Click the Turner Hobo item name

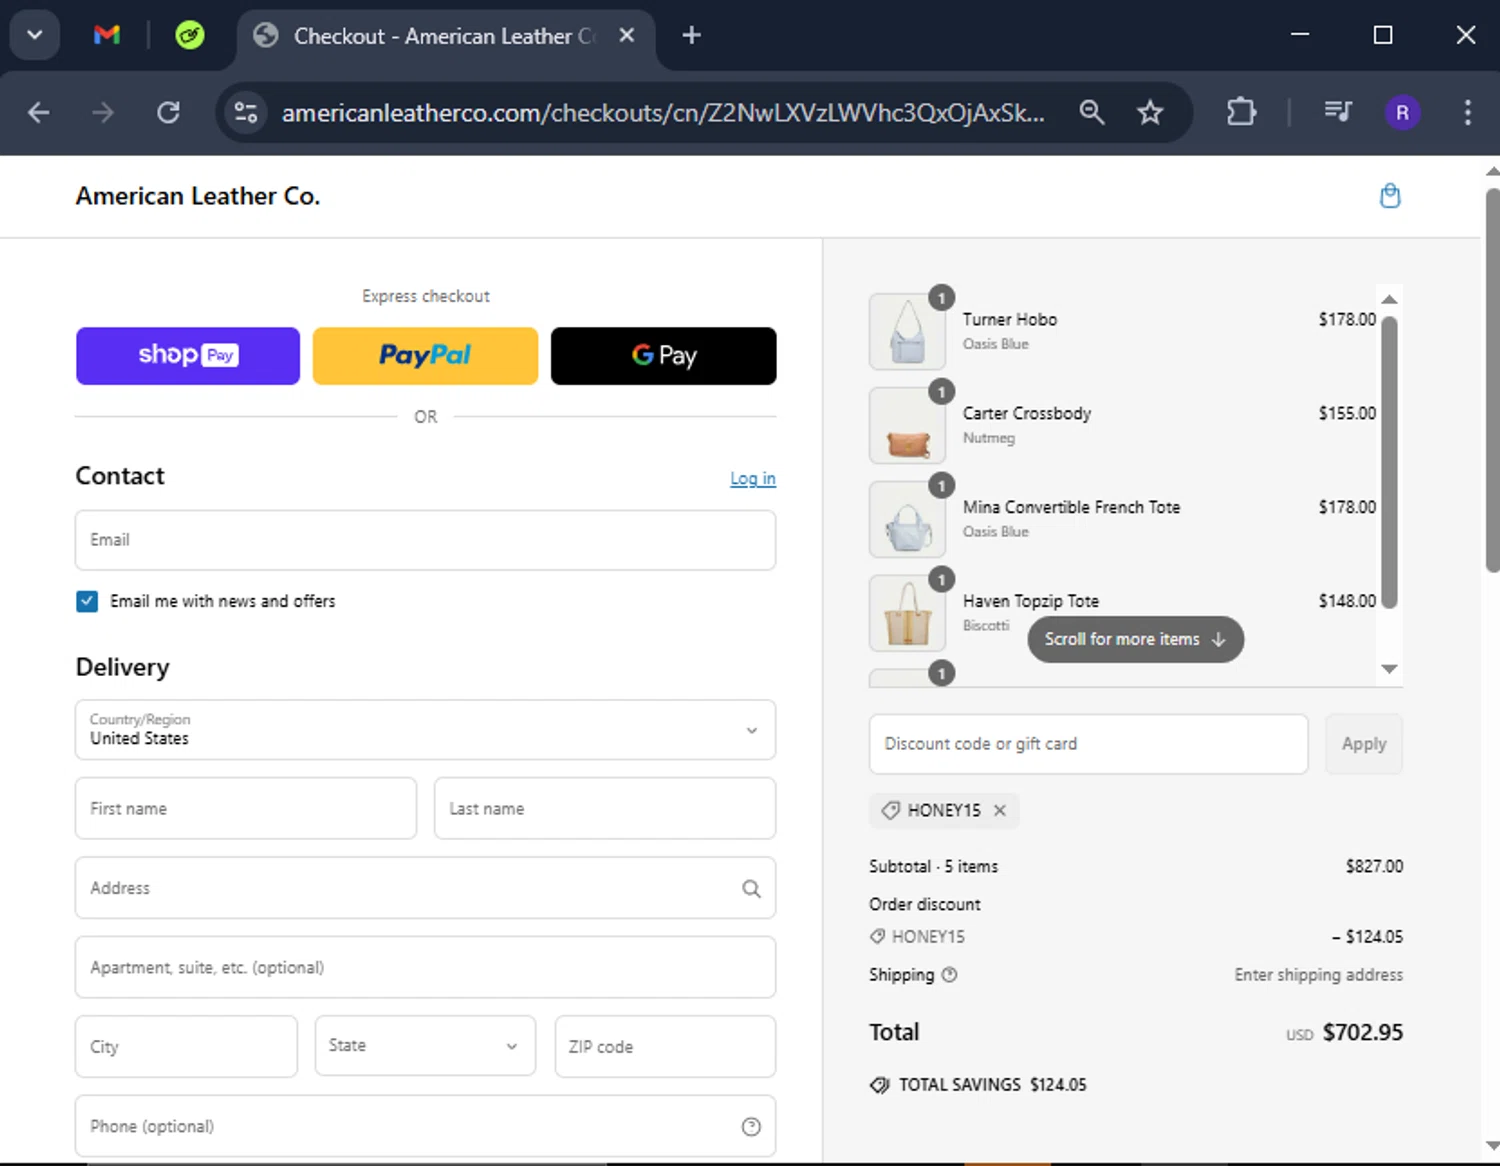coord(1010,320)
